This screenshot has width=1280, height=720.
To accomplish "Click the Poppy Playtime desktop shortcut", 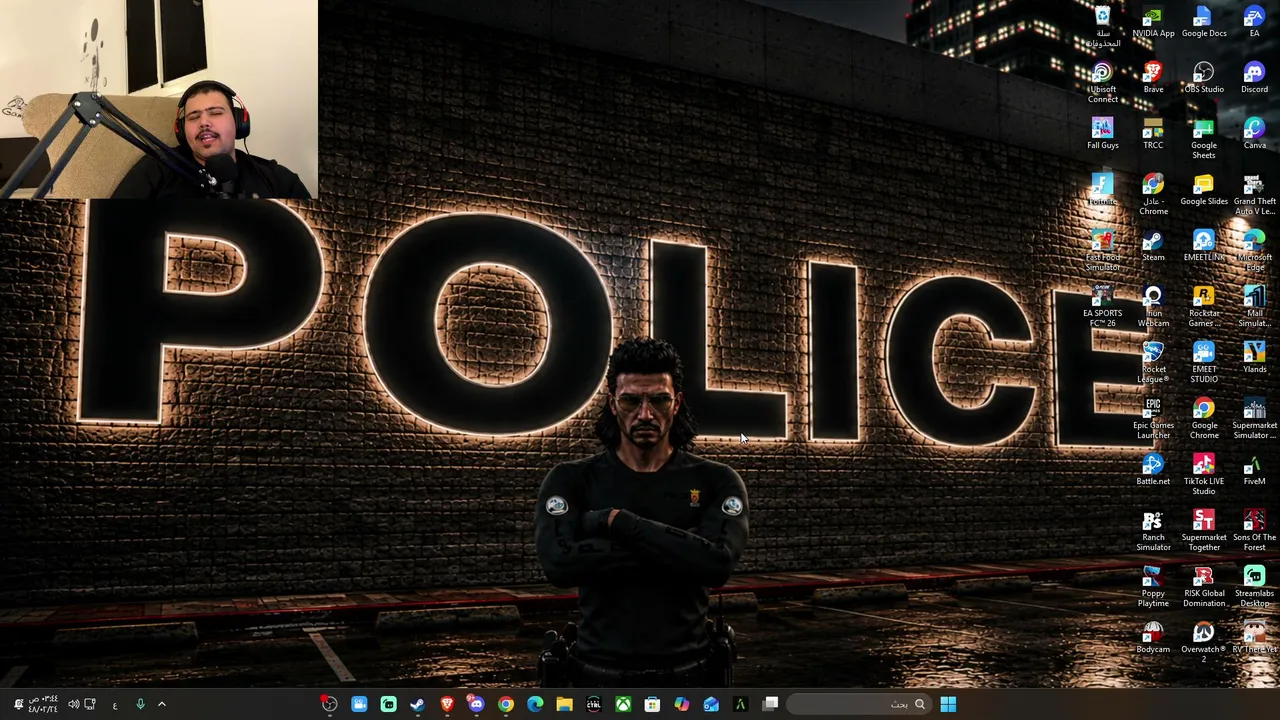I will (1153, 587).
